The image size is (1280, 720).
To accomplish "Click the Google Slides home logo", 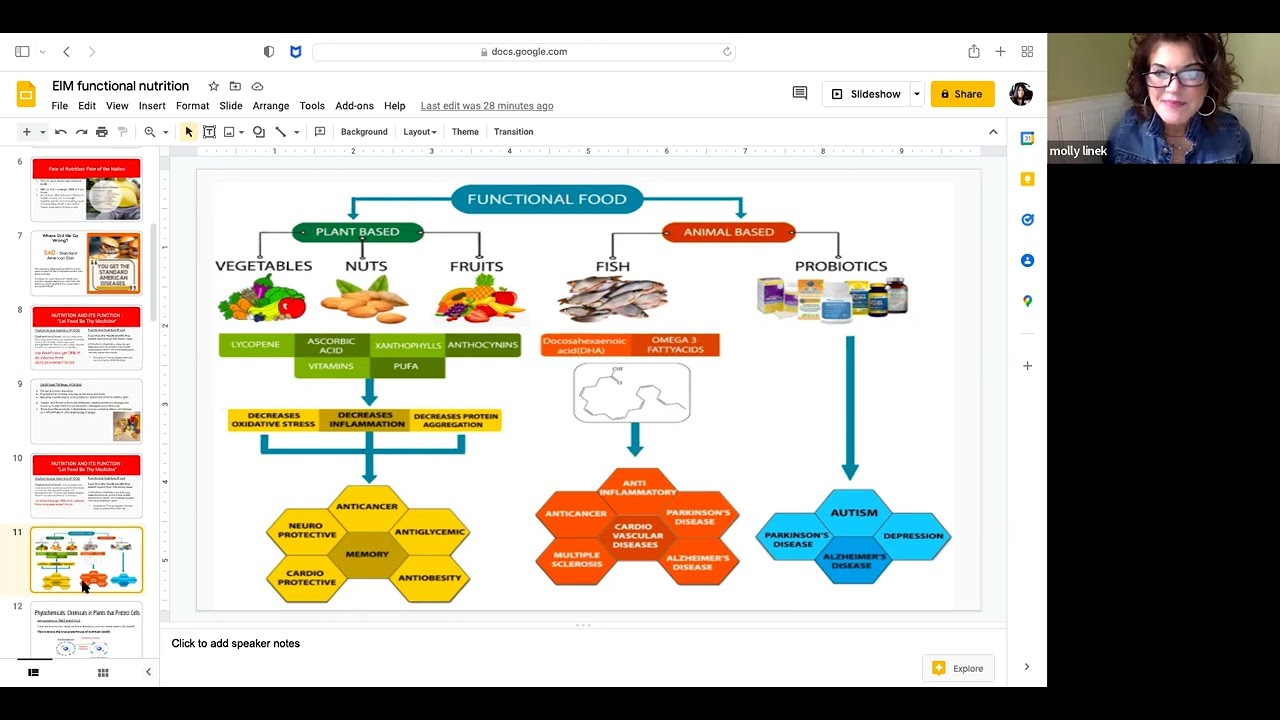I will point(26,95).
